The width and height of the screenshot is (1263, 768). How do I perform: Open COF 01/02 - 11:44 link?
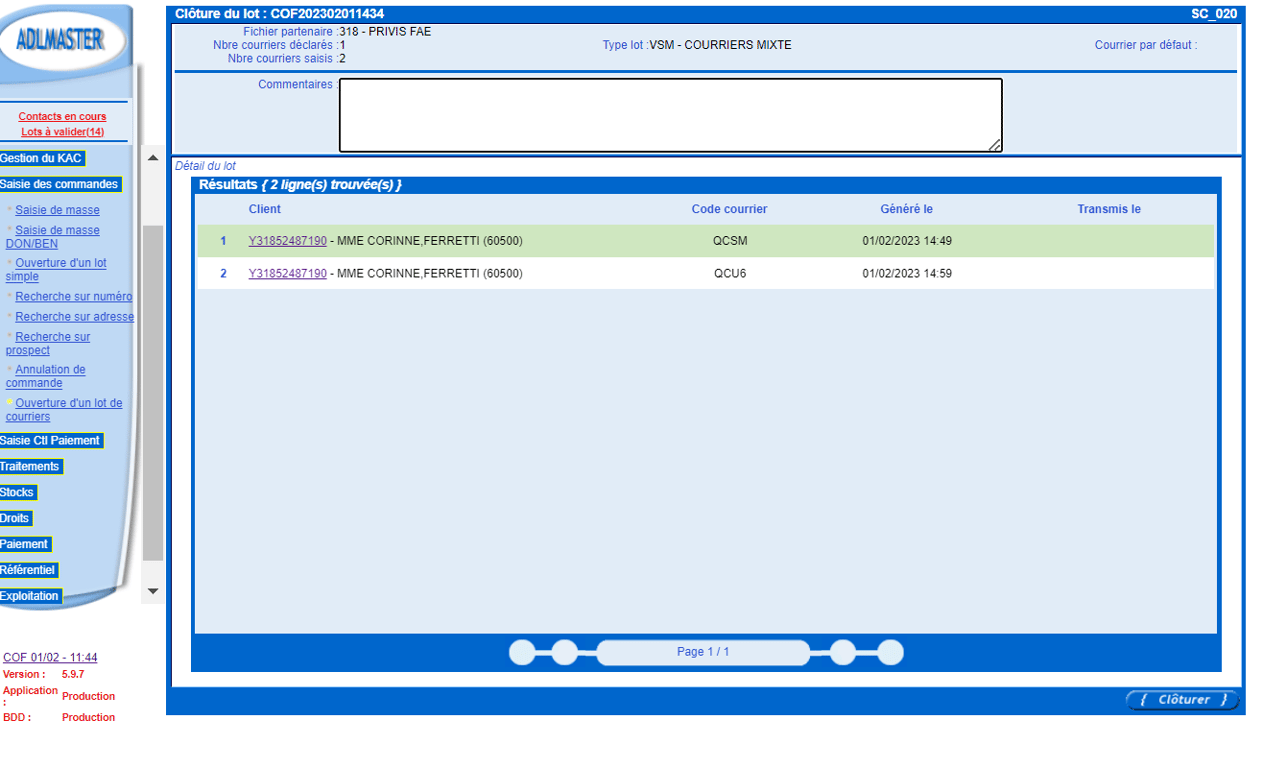pos(50,657)
